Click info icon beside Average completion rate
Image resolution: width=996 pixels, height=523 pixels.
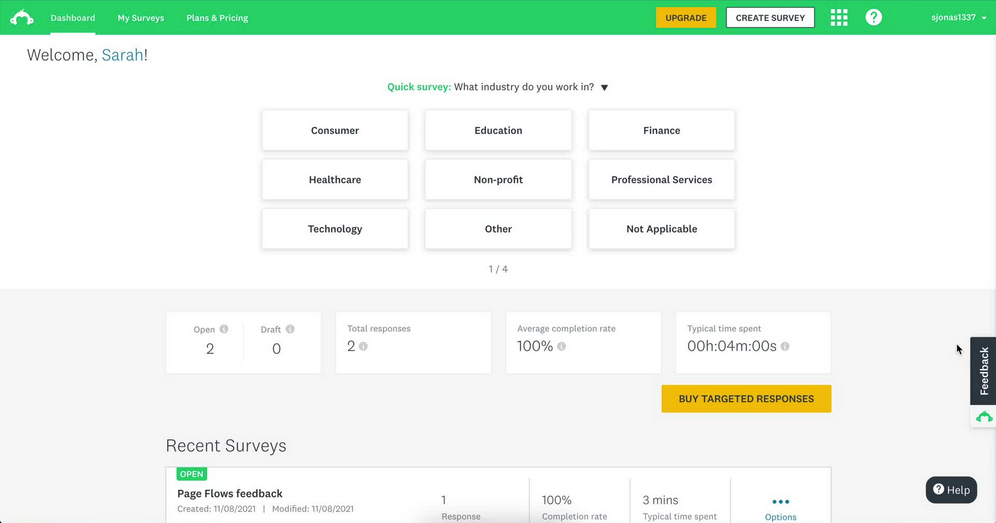point(562,347)
